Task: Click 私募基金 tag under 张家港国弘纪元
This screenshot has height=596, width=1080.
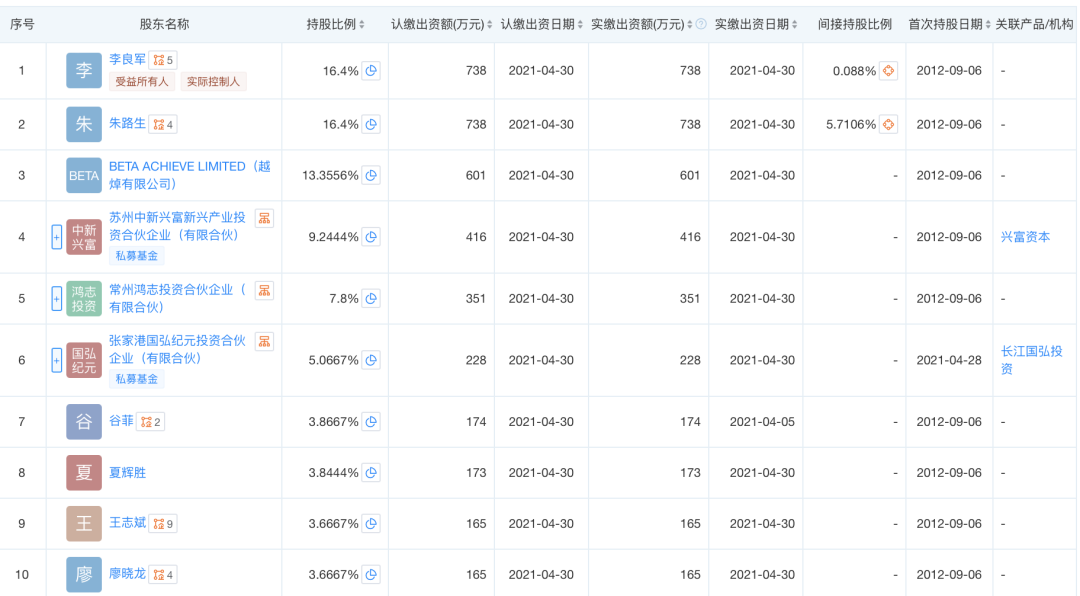Action: (136, 379)
